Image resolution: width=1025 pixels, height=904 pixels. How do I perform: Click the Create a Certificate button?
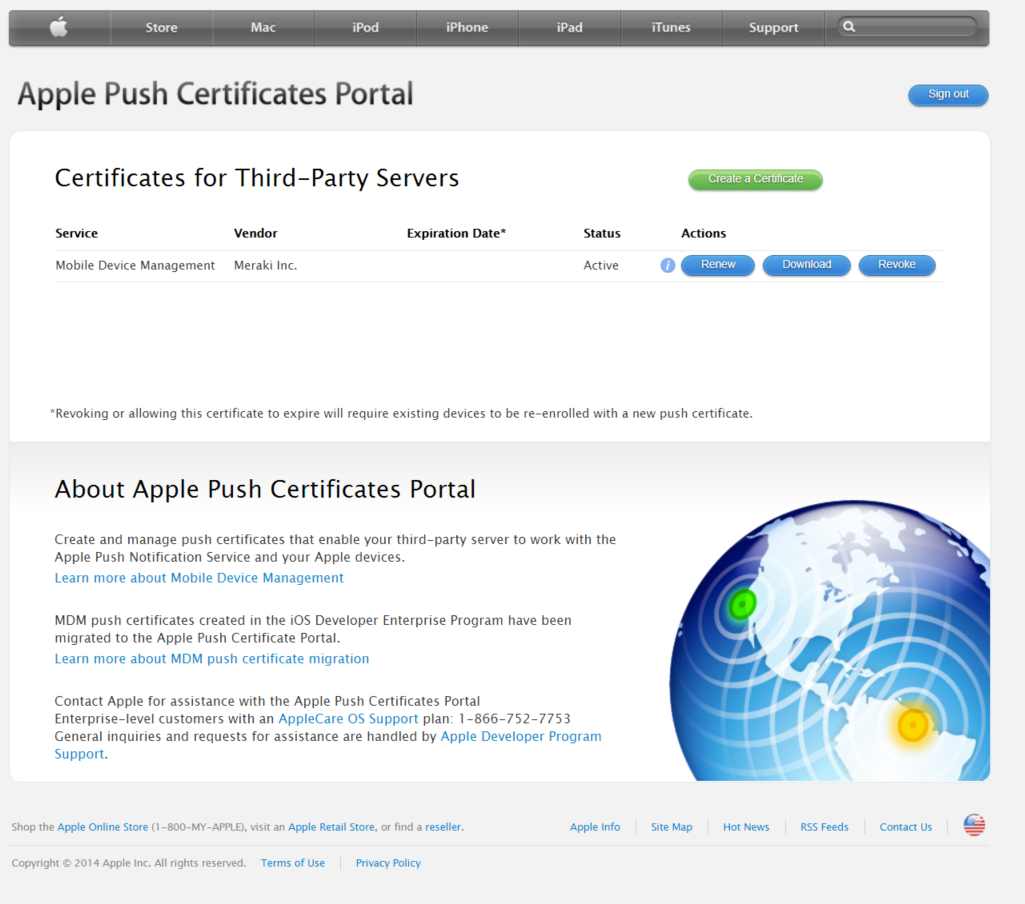point(755,179)
